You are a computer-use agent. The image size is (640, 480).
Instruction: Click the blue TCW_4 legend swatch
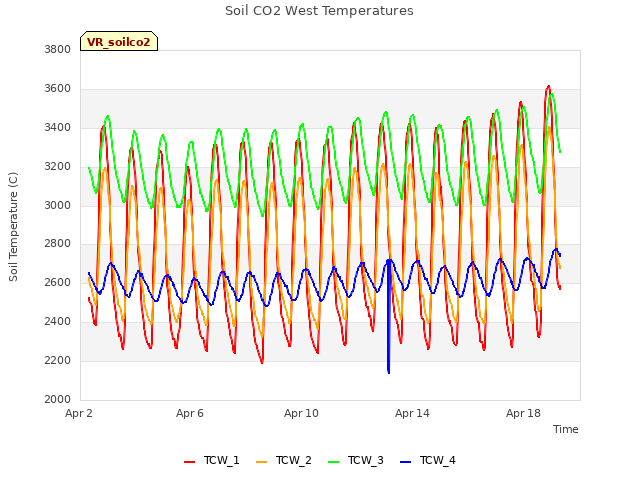(x=406, y=462)
